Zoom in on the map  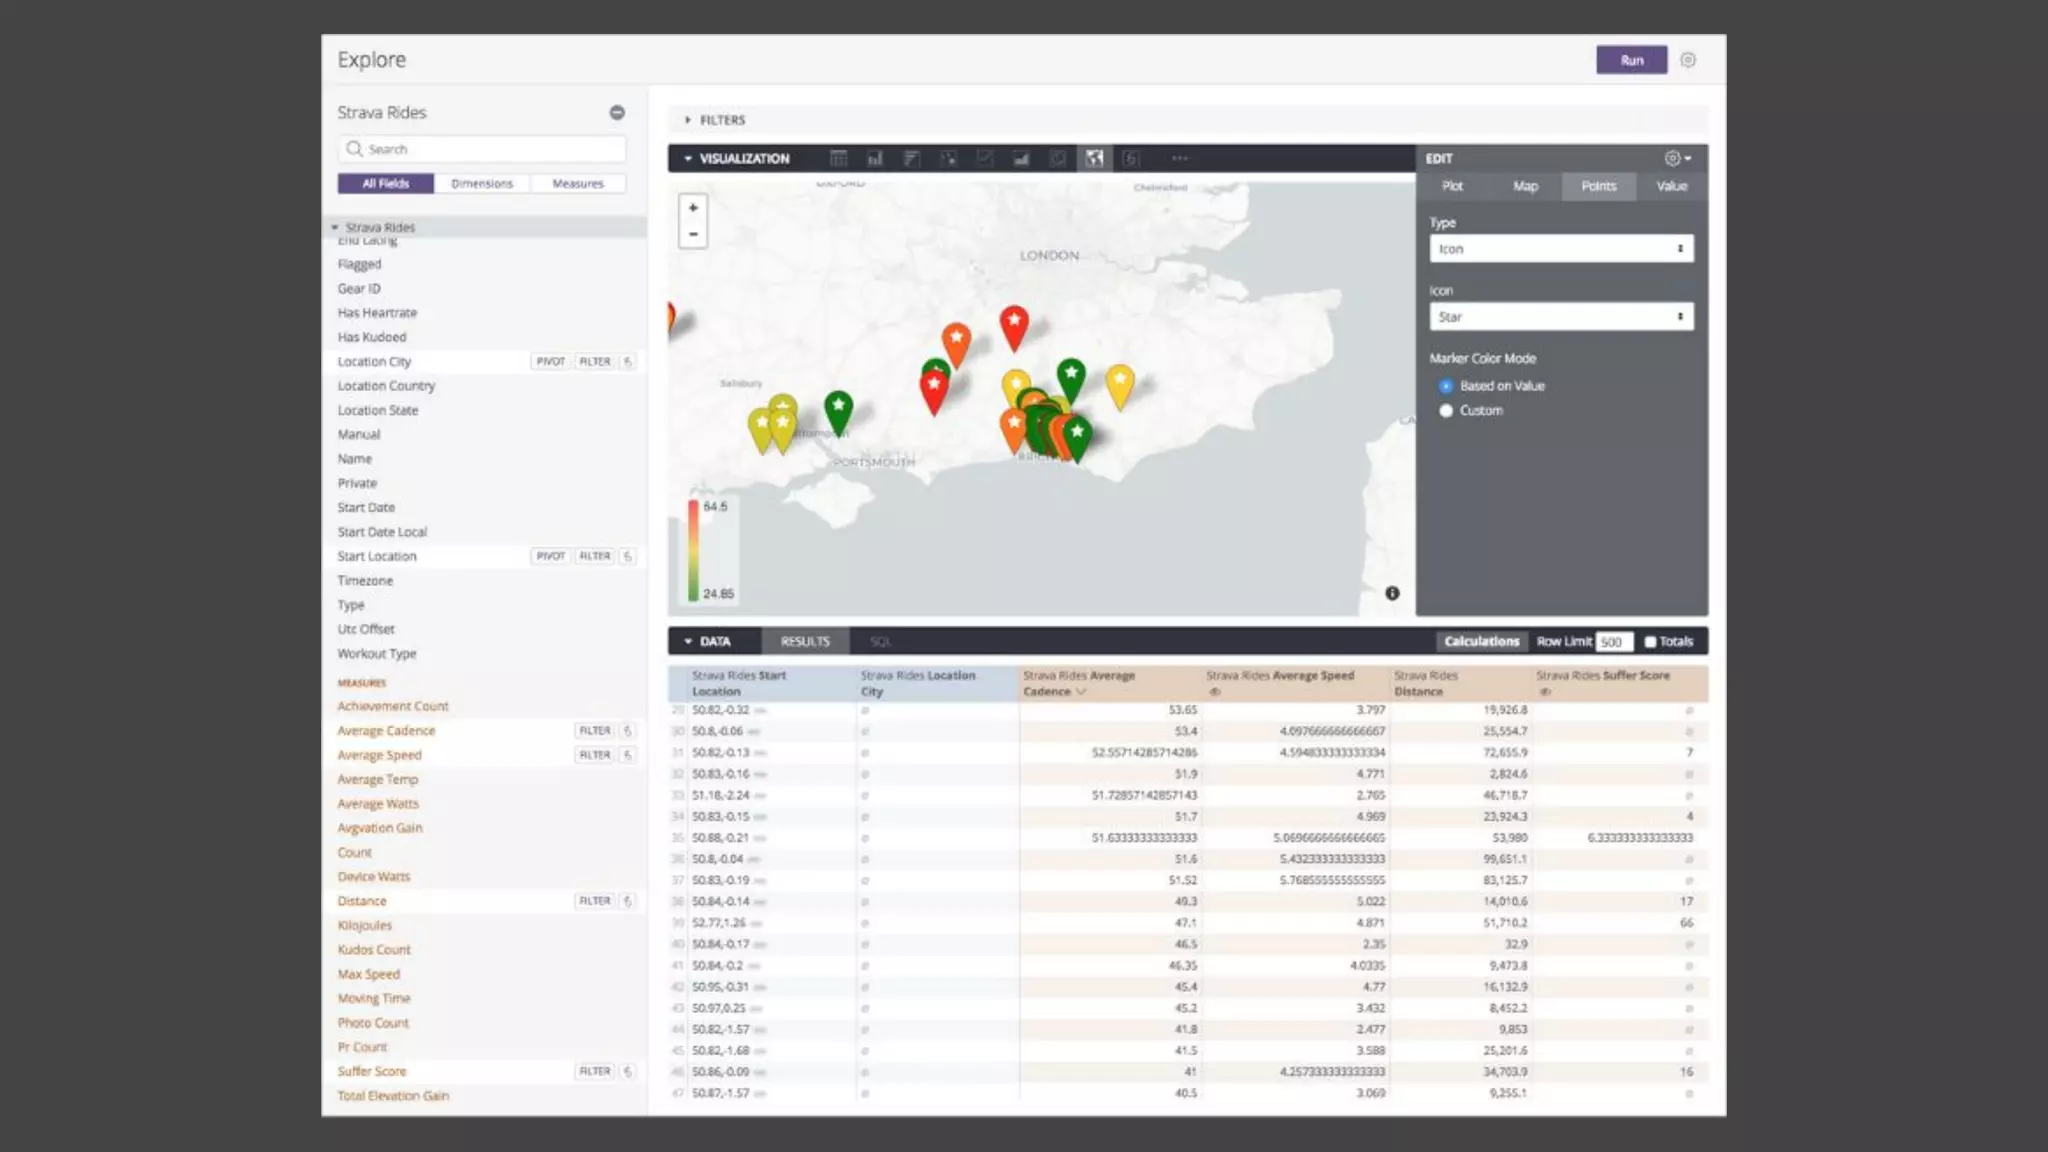click(693, 208)
